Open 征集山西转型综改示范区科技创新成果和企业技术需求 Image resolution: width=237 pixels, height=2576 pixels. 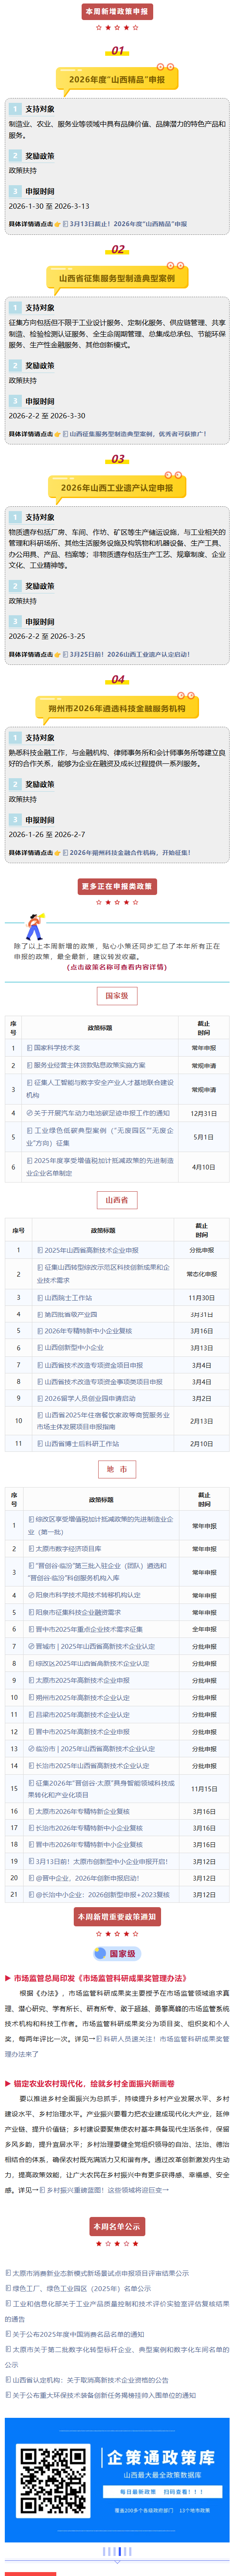(x=103, y=1273)
